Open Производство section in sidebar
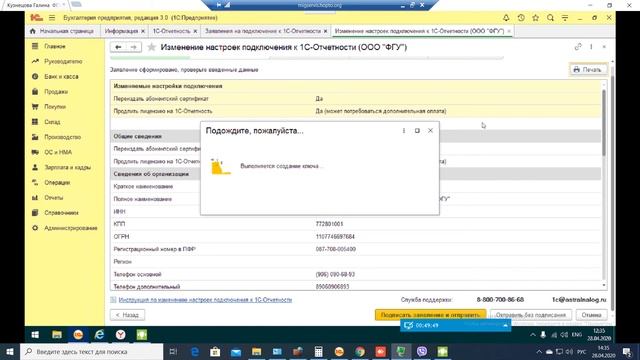The height and width of the screenshot is (360, 640). tap(62, 137)
